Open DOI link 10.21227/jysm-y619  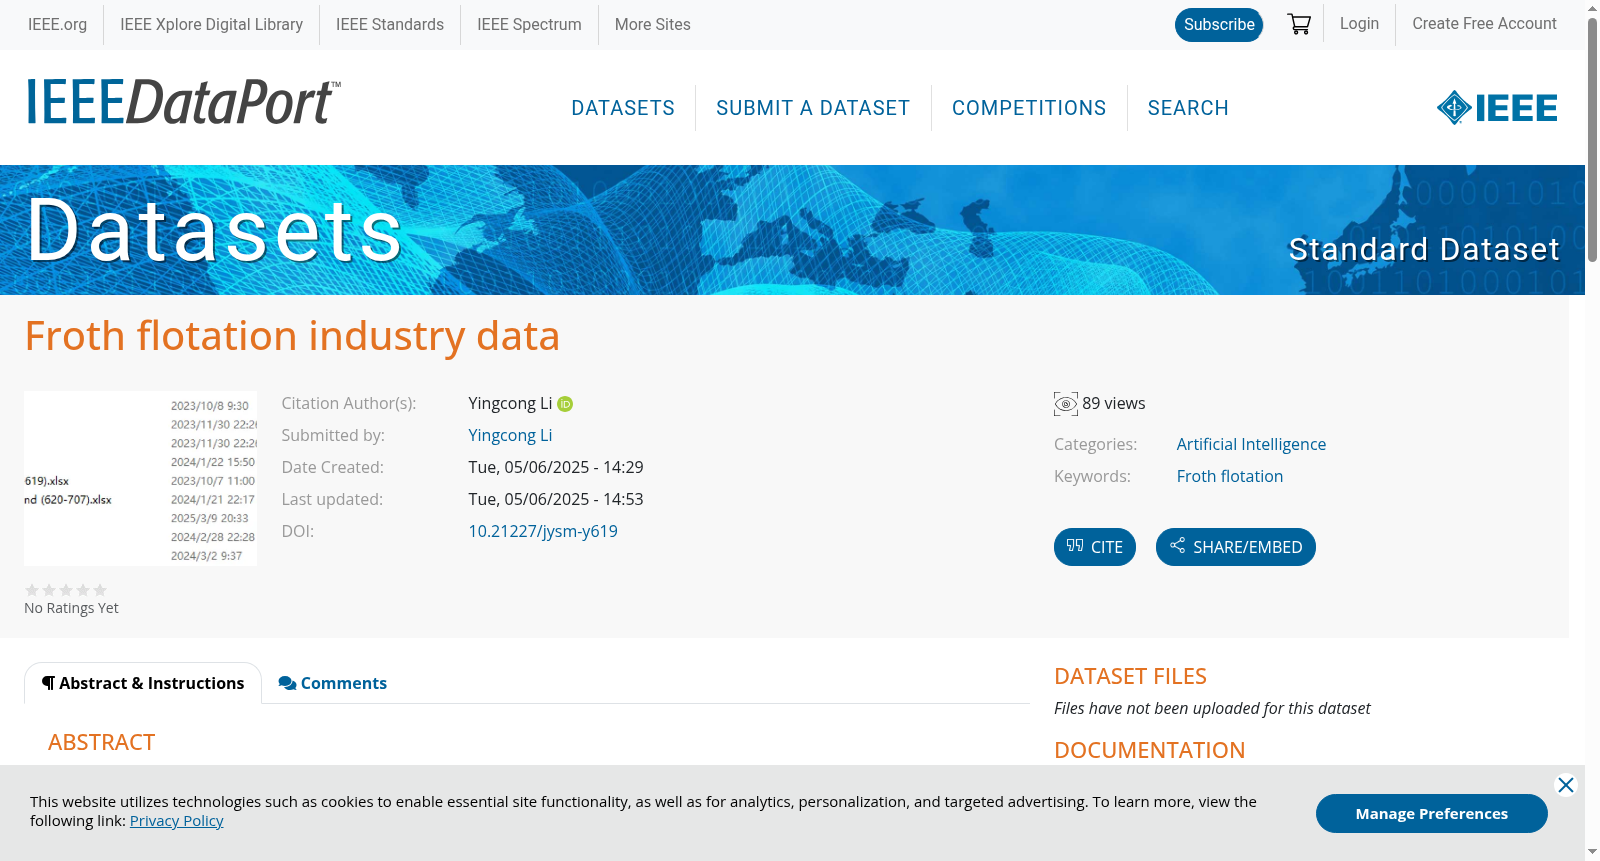[x=543, y=532]
